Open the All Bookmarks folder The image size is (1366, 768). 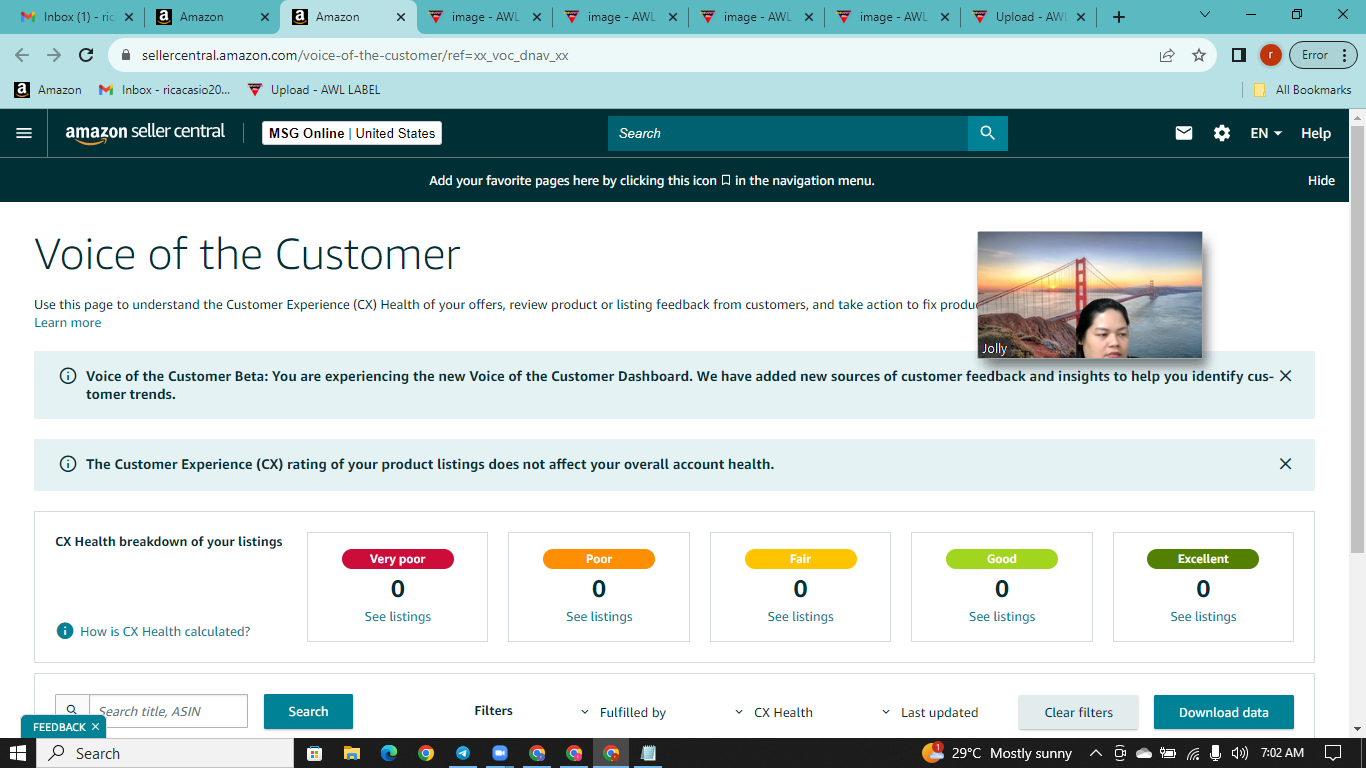1302,89
